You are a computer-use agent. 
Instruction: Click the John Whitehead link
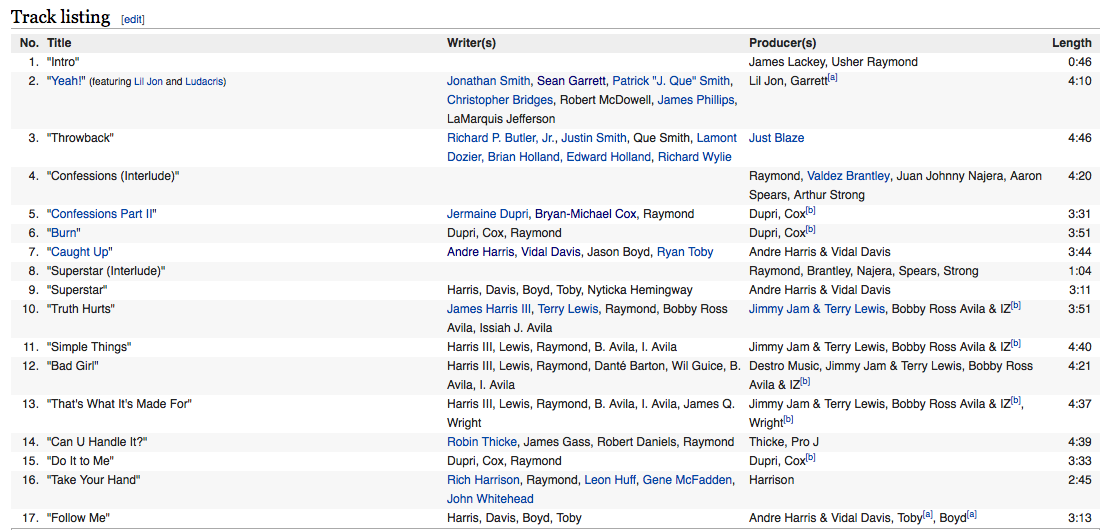[490, 499]
